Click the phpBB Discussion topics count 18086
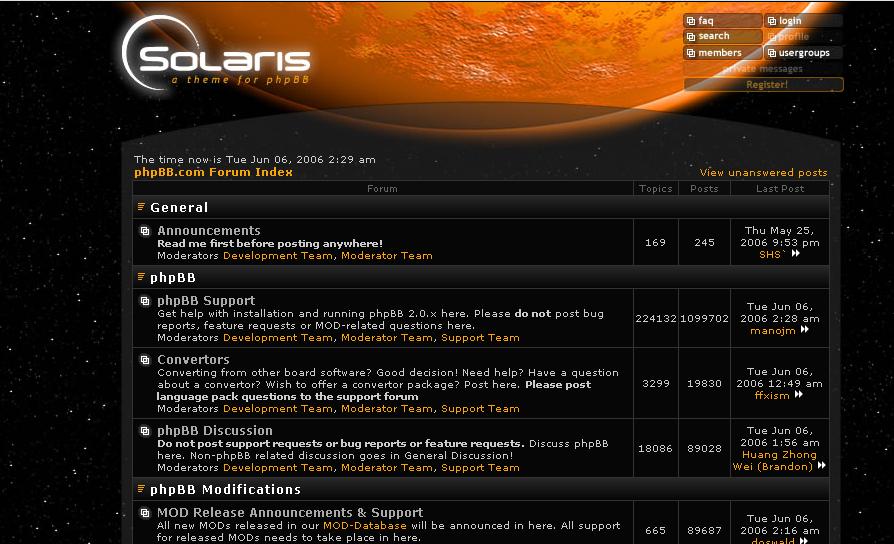 [655, 449]
